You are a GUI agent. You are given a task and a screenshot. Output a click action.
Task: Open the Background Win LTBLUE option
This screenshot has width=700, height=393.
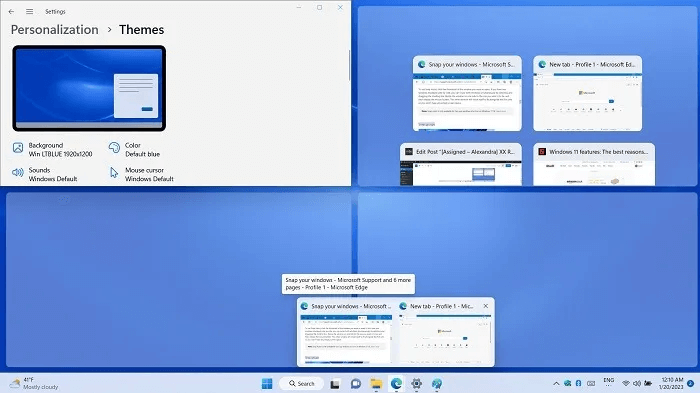click(x=54, y=150)
